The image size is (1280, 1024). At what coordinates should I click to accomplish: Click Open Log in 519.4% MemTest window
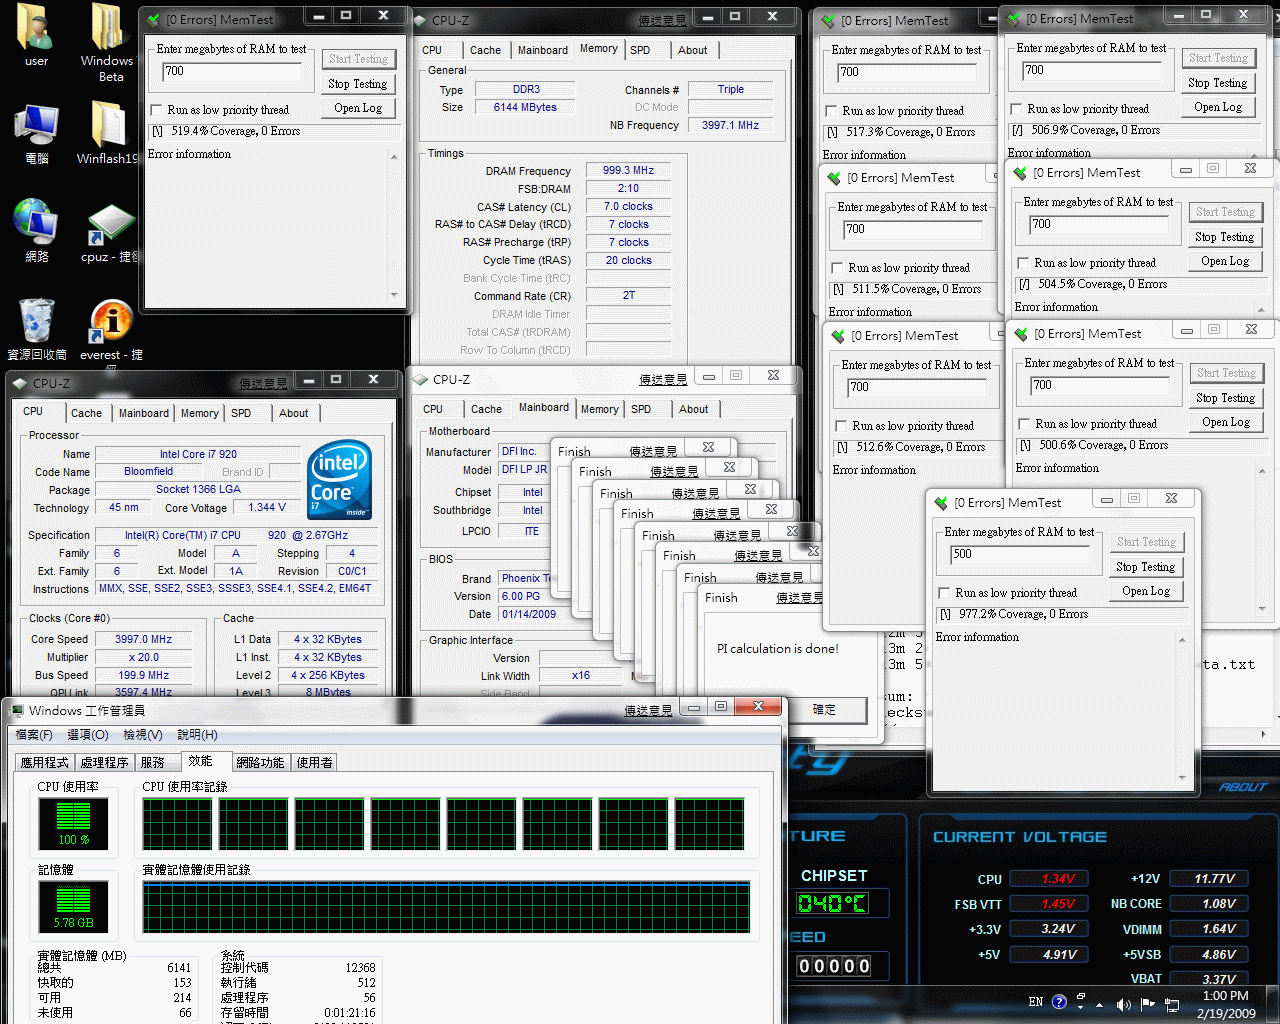(x=358, y=108)
